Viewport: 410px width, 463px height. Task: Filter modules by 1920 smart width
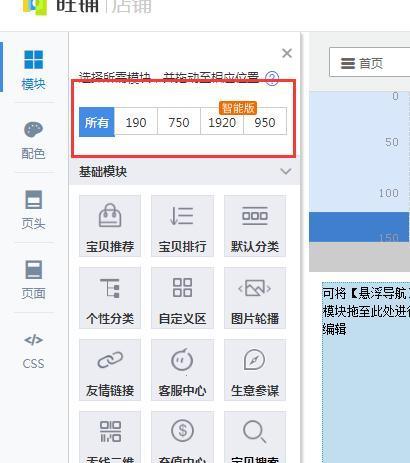[x=222, y=122]
